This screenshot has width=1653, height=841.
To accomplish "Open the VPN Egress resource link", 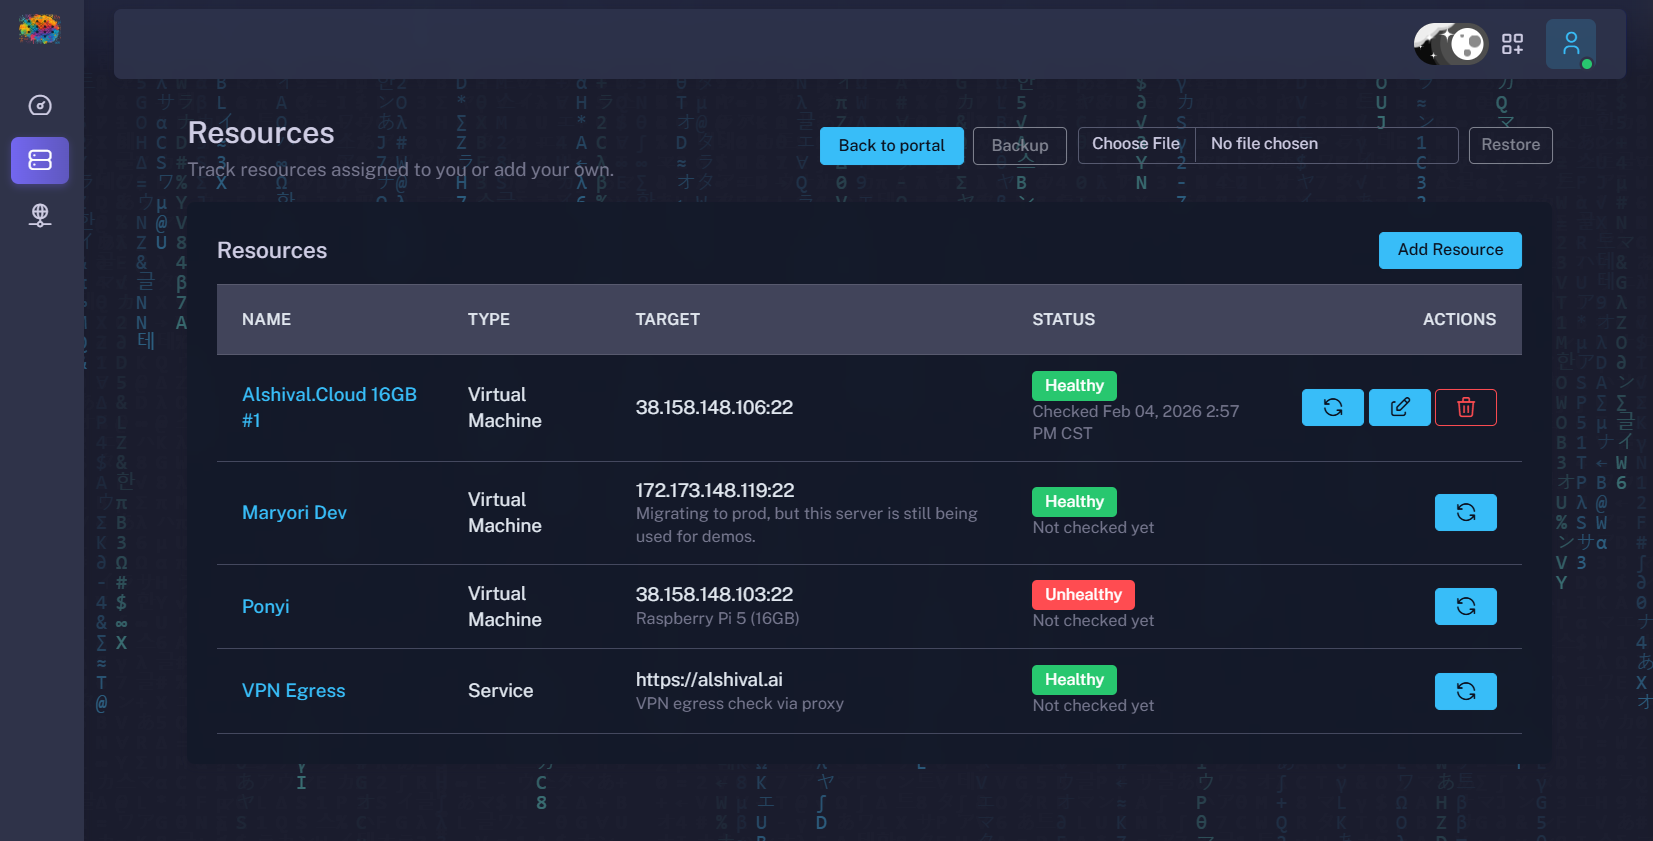I will 293,691.
